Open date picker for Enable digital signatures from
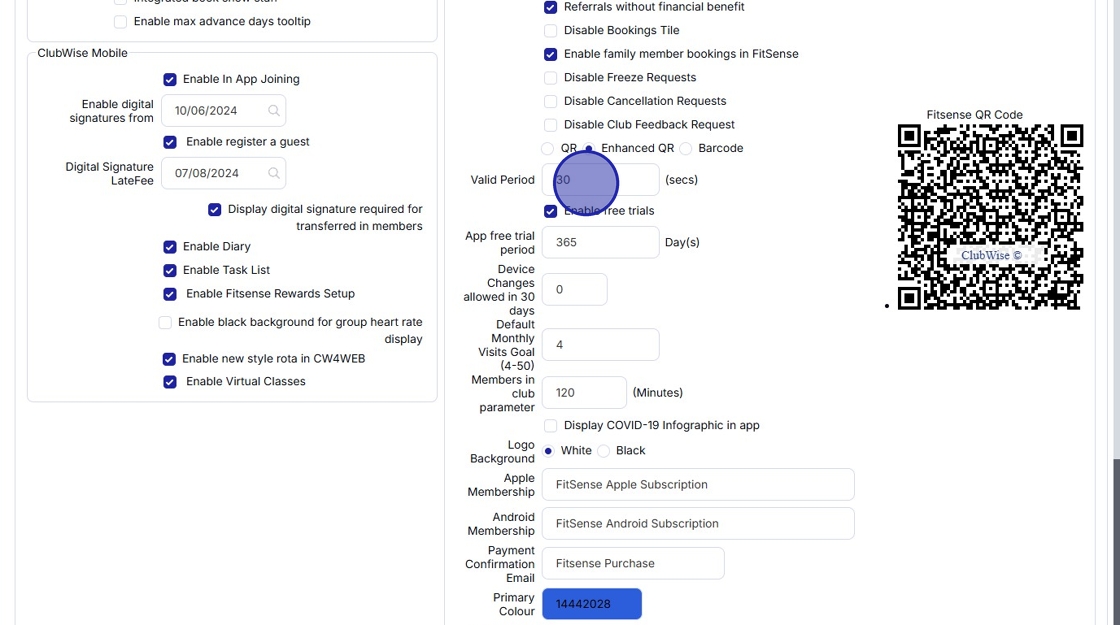 point(274,111)
